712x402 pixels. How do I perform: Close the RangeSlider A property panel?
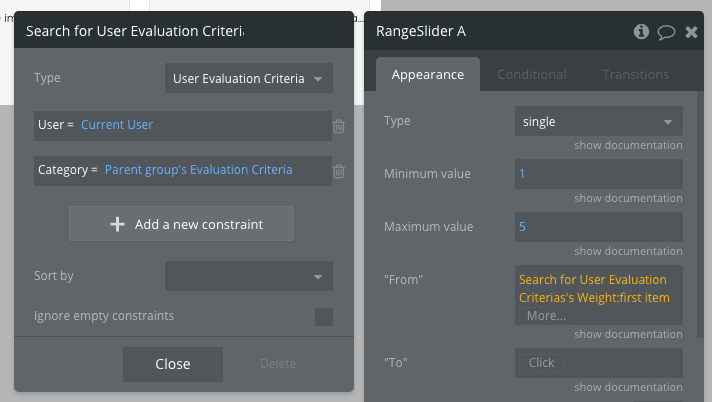[691, 31]
